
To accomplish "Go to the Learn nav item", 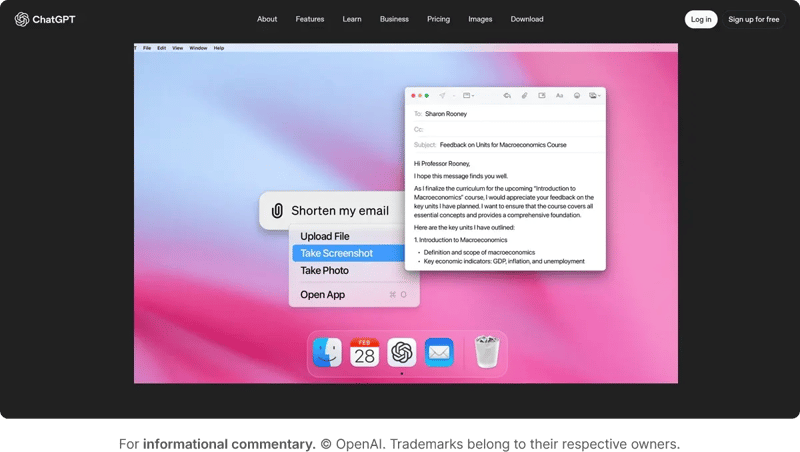I will point(352,19).
